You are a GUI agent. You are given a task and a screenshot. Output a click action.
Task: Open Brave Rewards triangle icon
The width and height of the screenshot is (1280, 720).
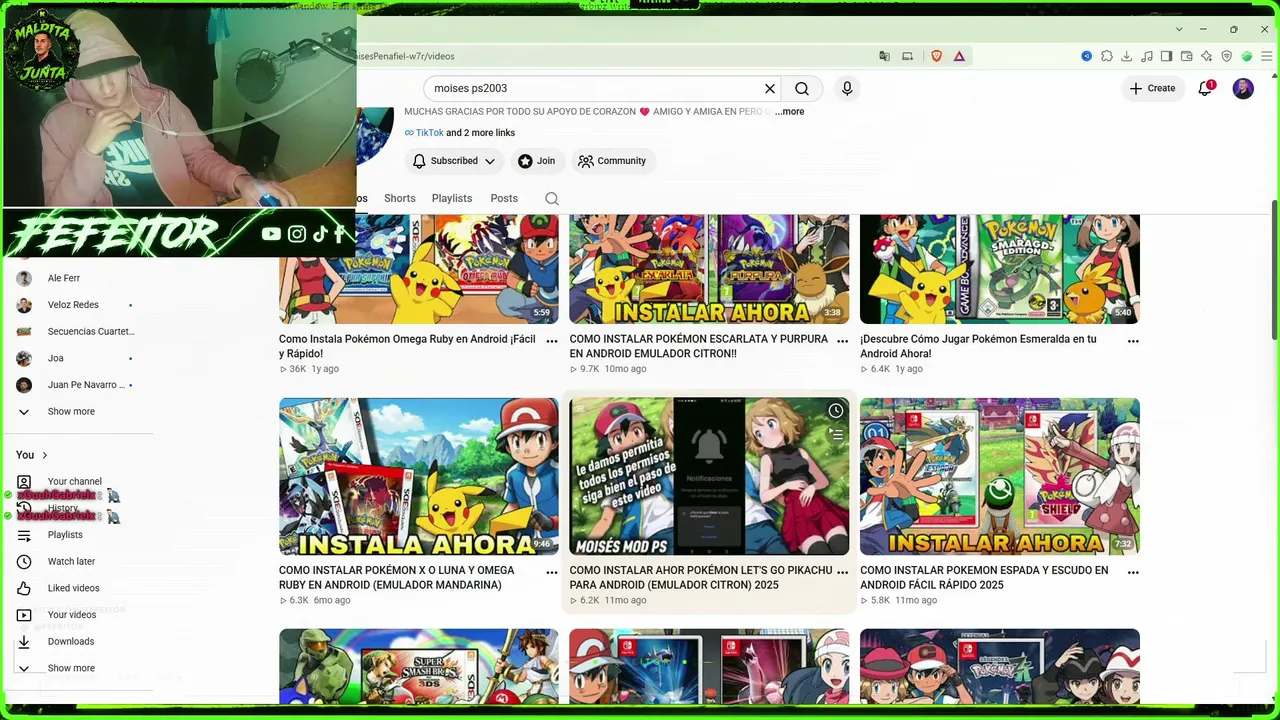coord(959,56)
